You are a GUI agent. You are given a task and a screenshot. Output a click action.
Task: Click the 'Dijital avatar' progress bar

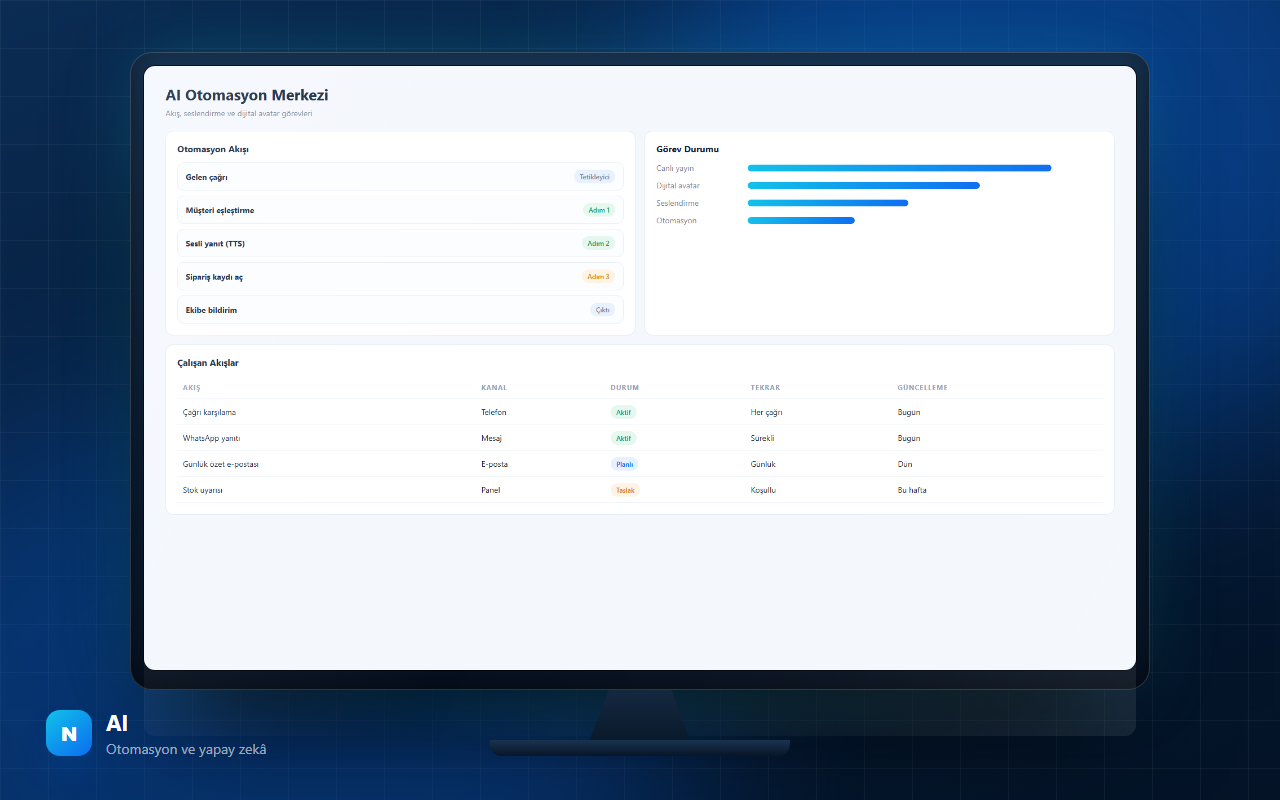click(x=864, y=185)
